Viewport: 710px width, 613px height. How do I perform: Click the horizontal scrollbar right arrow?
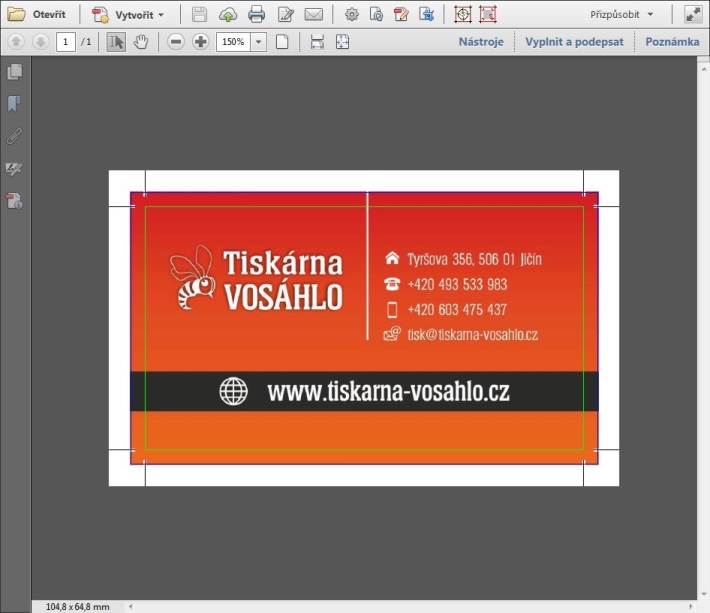[691, 606]
